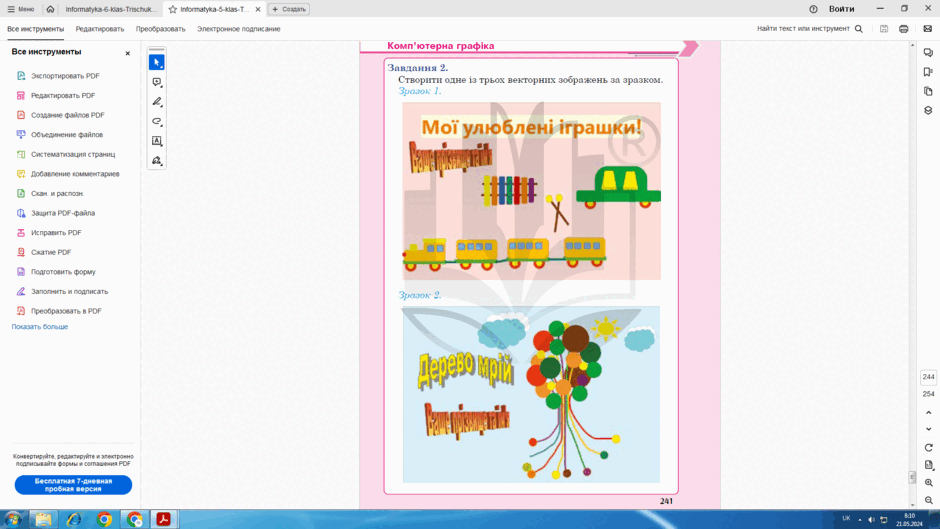Select the arrow selection tool
Viewport: 940px width, 529px height.
(x=156, y=62)
